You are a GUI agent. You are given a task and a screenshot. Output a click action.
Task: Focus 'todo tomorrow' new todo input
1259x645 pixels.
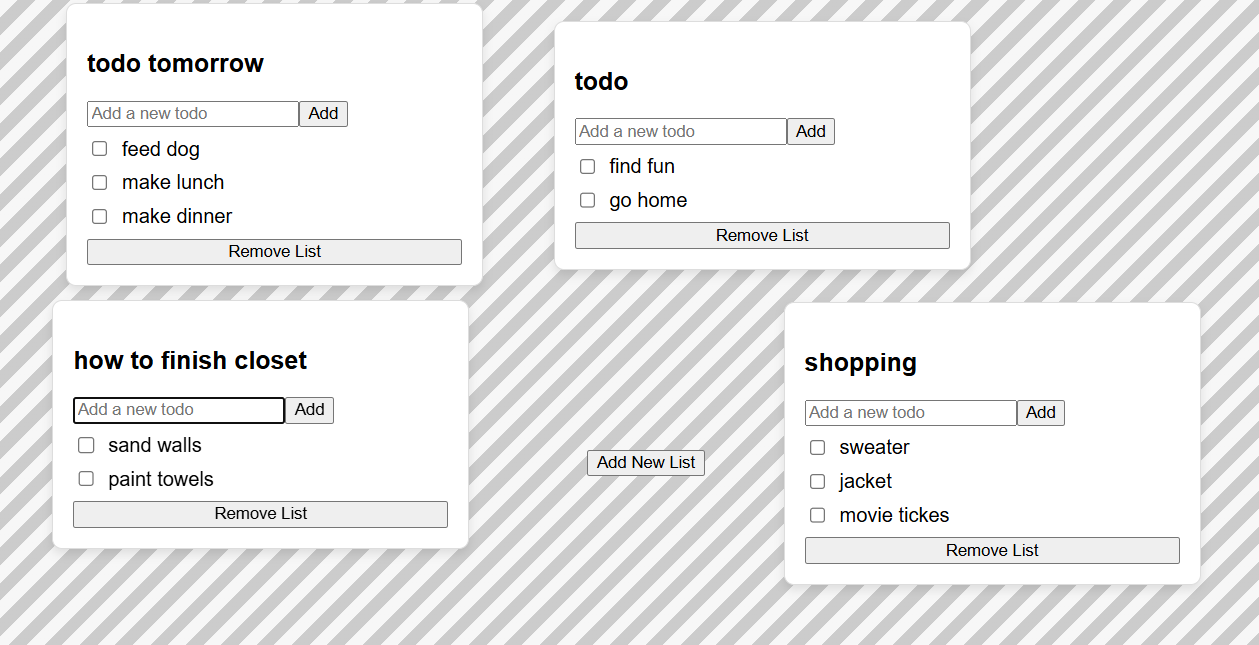click(x=193, y=114)
